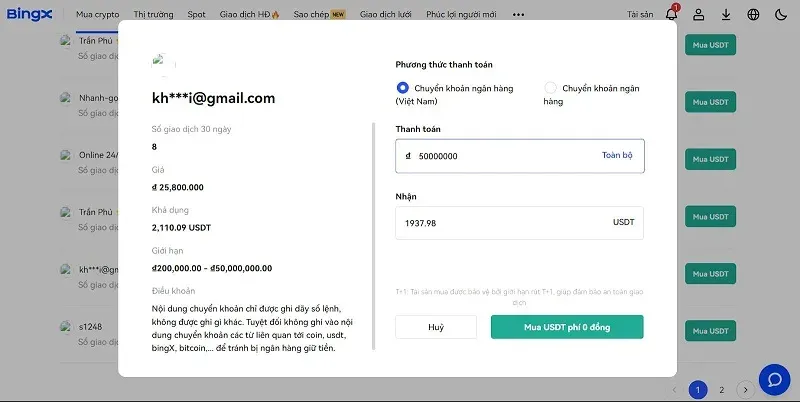The height and width of the screenshot is (402, 800).
Task: Open the live chat support bubble
Action: click(x=774, y=379)
